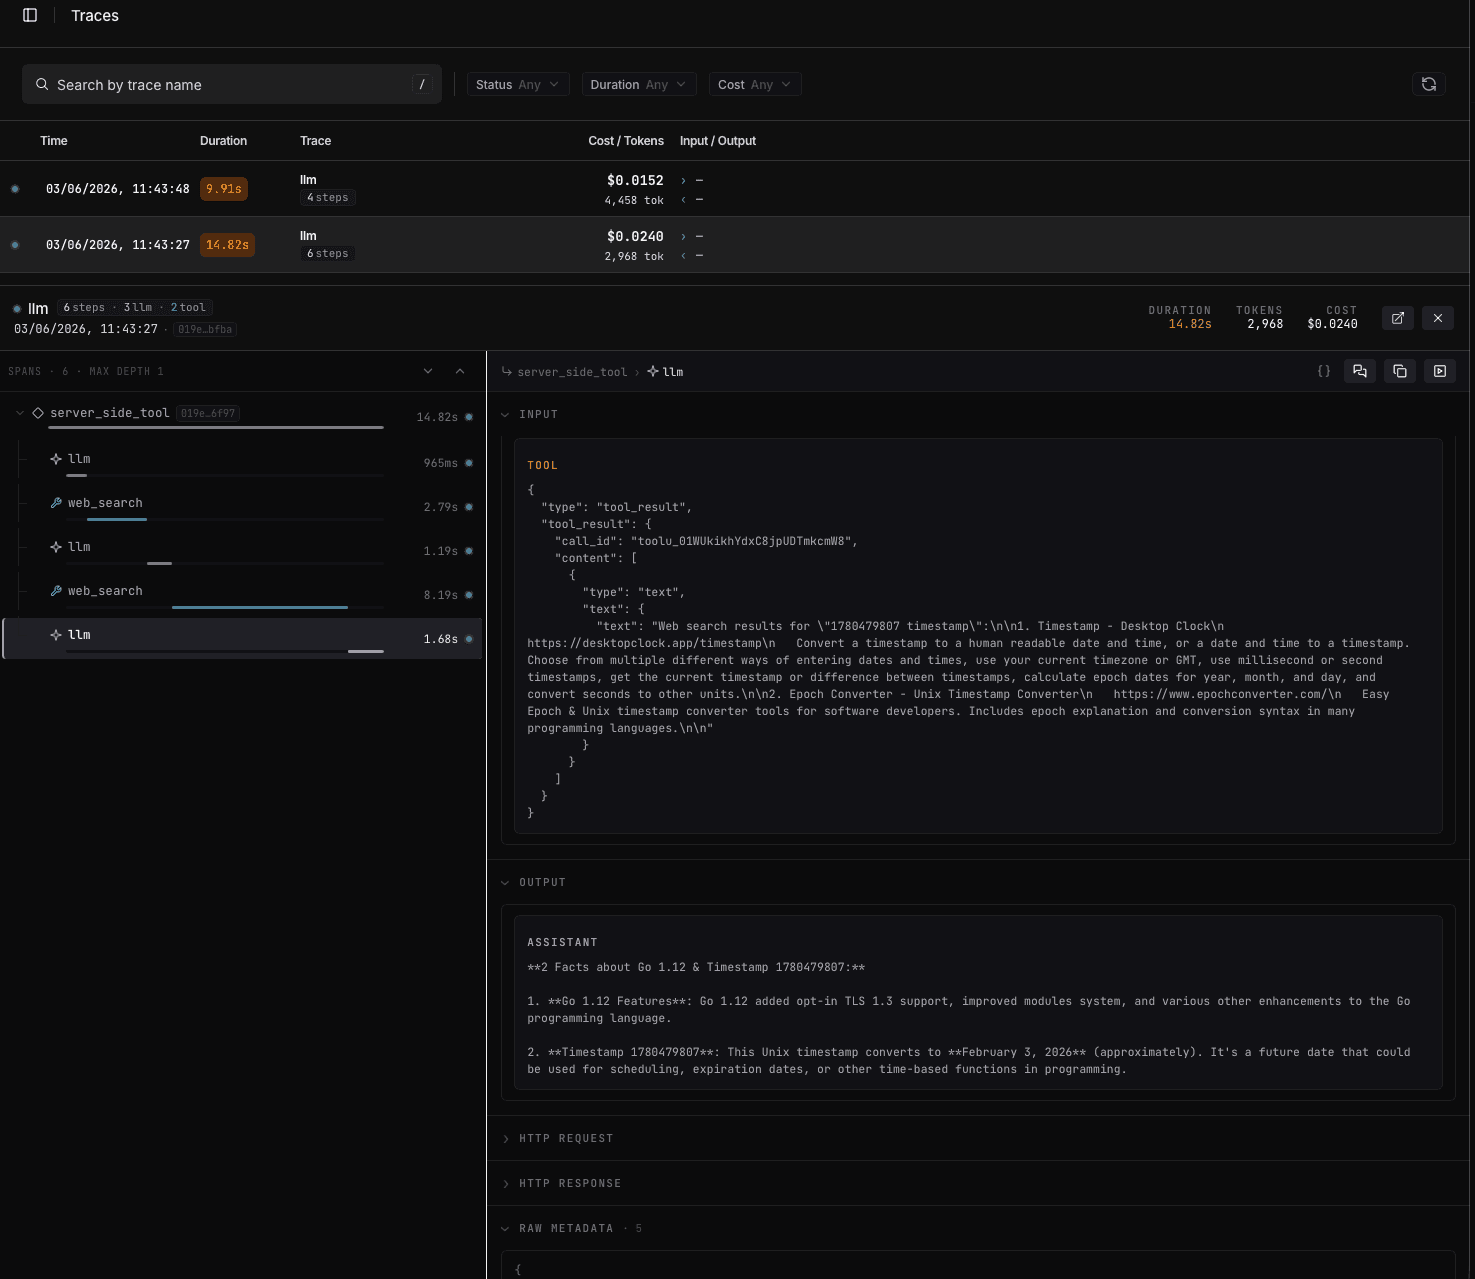Click the search magnifier icon
The height and width of the screenshot is (1279, 1475).
coord(42,84)
